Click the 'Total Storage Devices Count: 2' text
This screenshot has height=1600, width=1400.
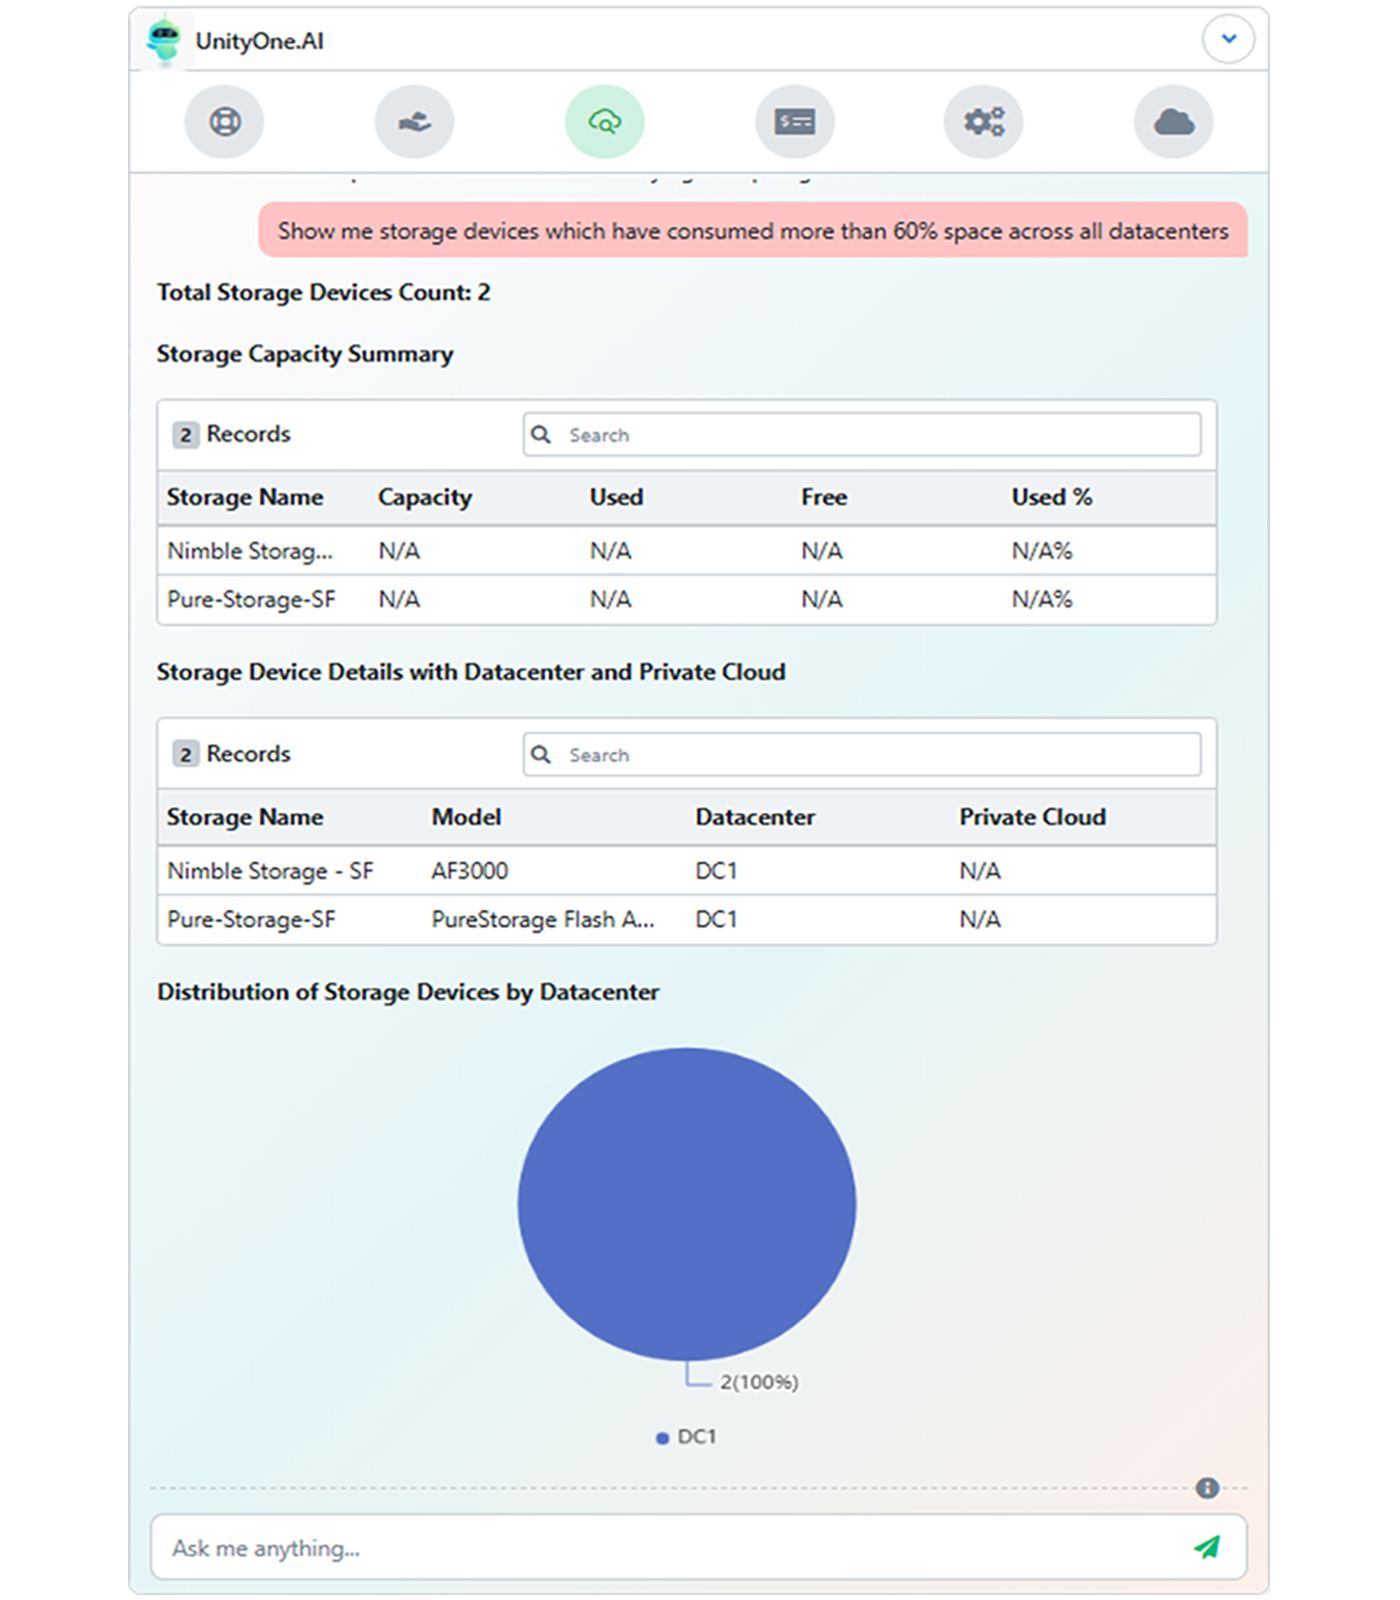[x=323, y=292]
